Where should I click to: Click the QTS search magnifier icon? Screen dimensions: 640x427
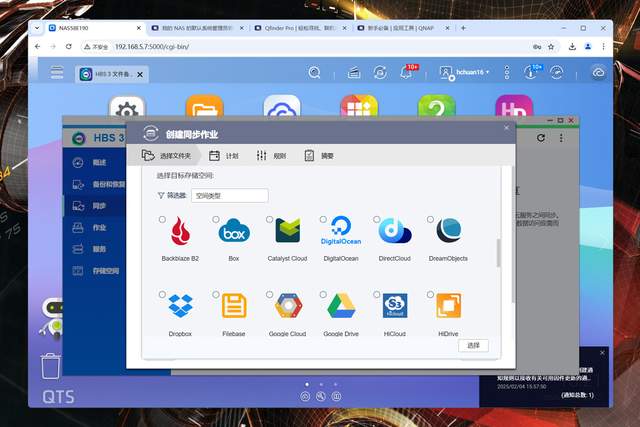314,73
